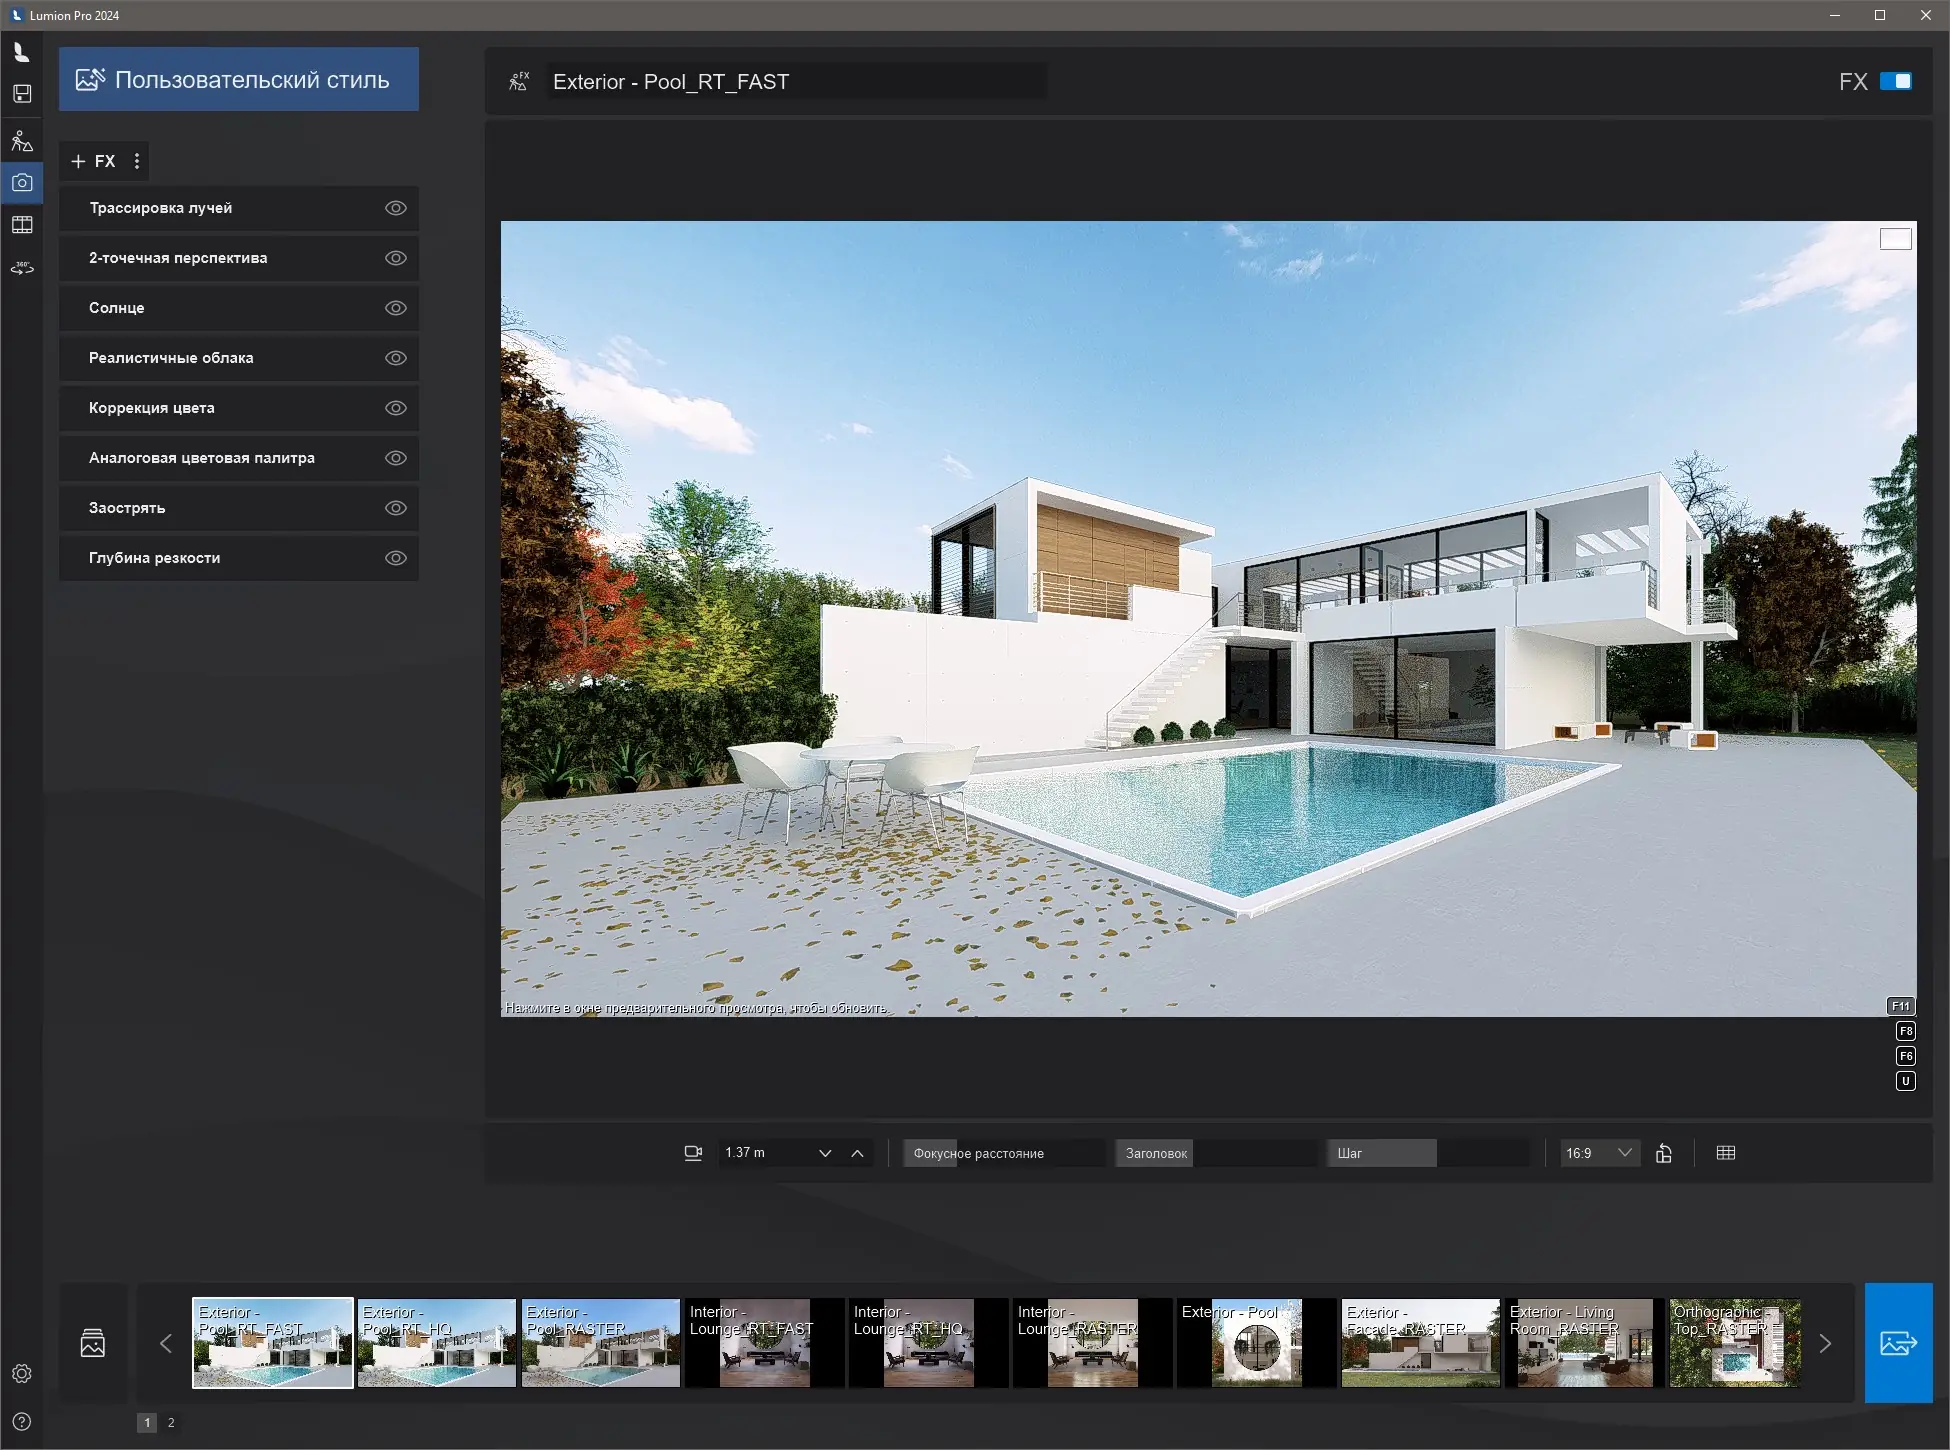
Task: Hide the Трассировка лучей effect
Action: point(396,208)
